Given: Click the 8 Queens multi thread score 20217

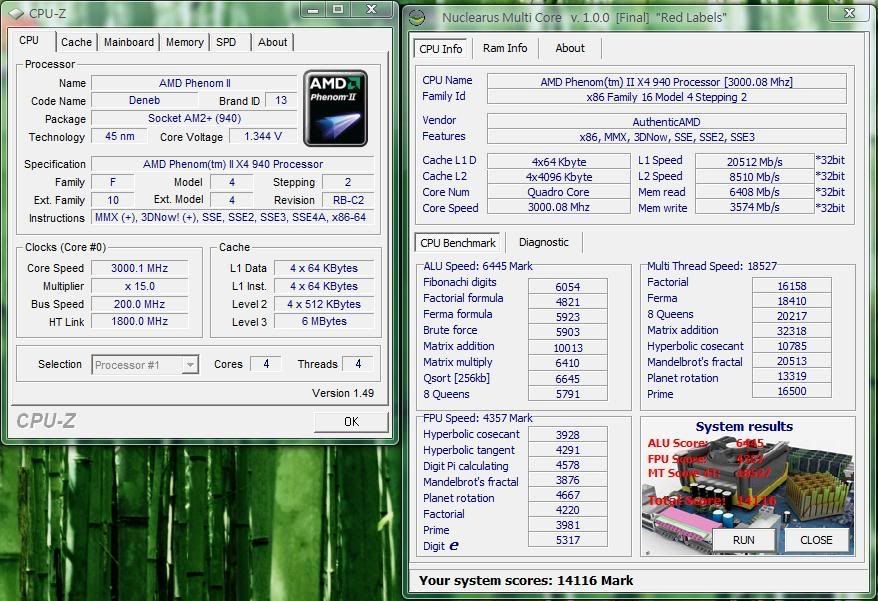Looking at the screenshot, I should (792, 316).
